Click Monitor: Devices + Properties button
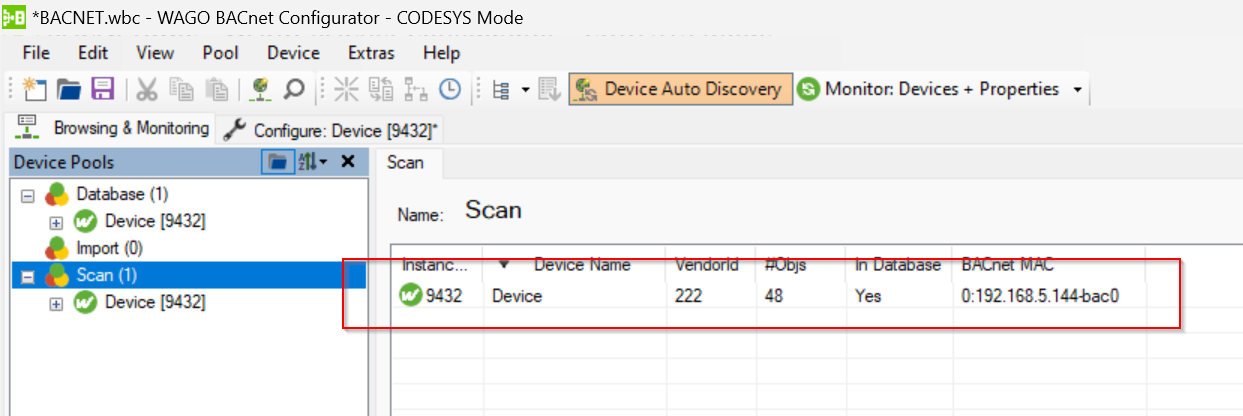 tap(928, 89)
